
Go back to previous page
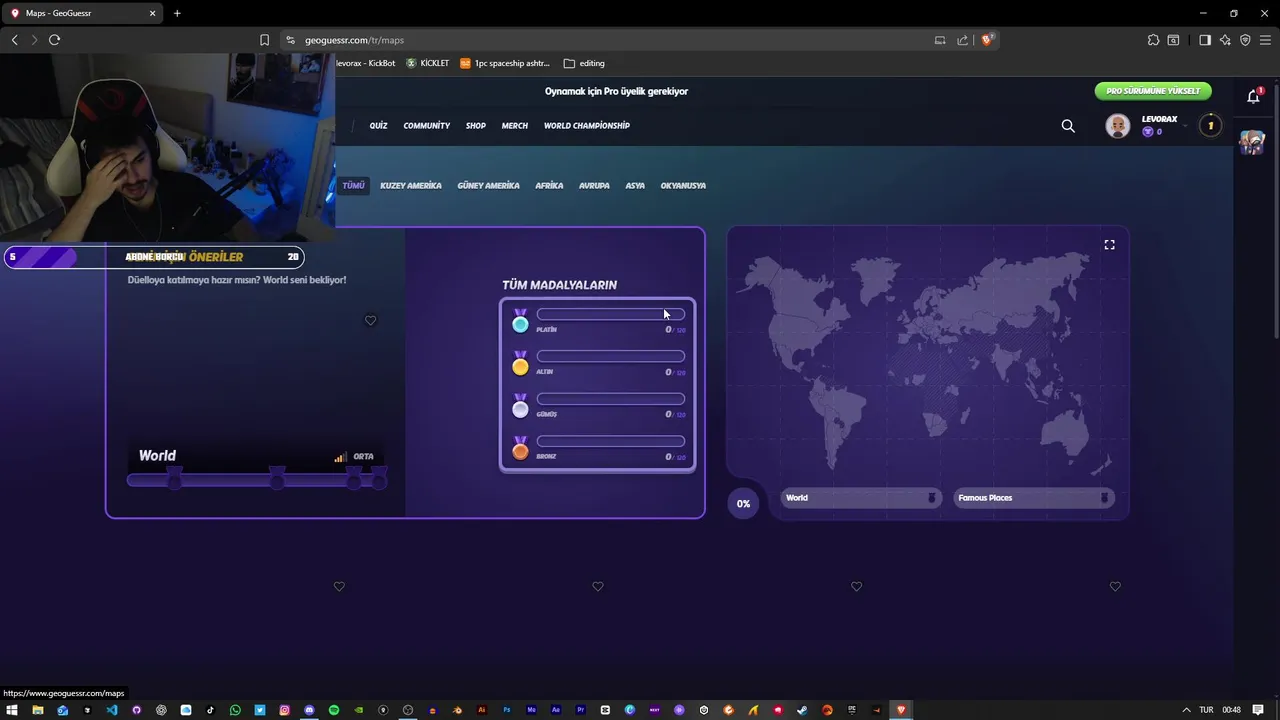click(14, 40)
